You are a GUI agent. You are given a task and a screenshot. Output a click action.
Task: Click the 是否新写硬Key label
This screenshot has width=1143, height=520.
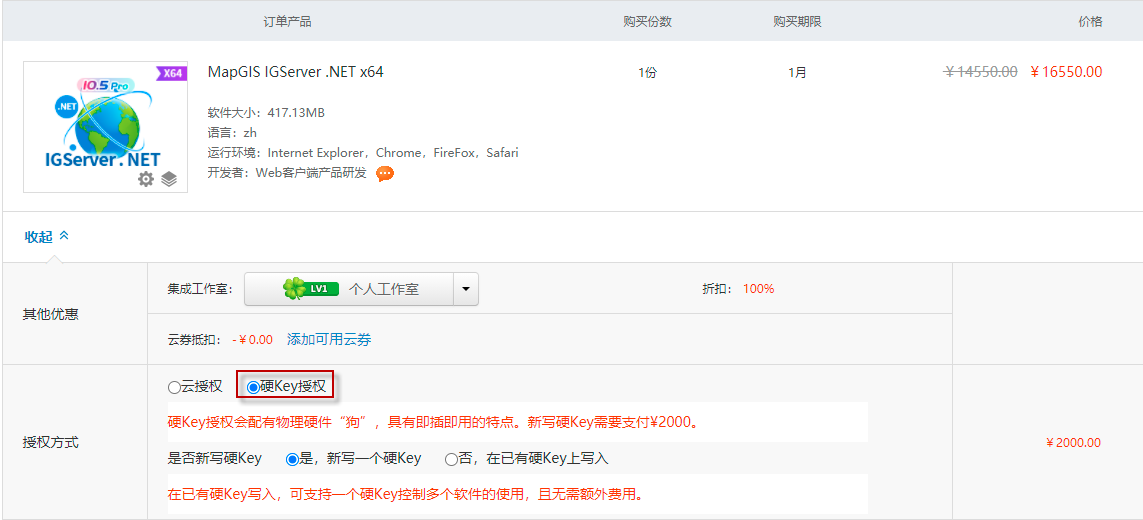tap(214, 459)
